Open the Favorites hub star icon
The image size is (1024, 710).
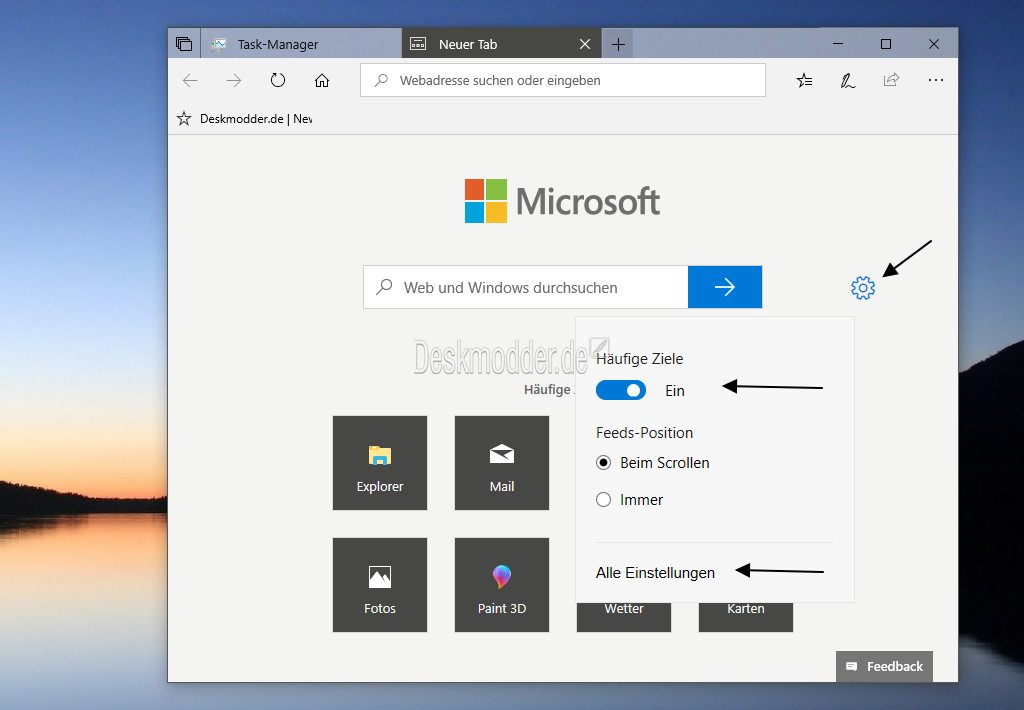[804, 80]
